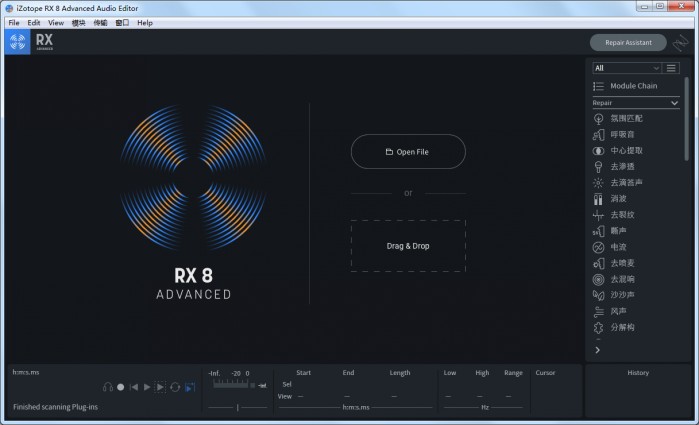699x425 pixels.
Task: Click the iZotope logo icon in header
Action: (17, 42)
